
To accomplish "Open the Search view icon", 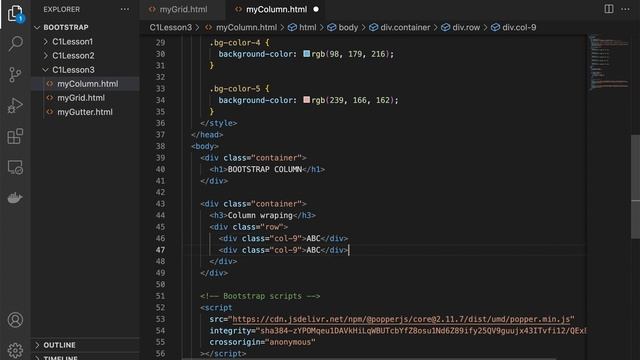I will (15, 43).
